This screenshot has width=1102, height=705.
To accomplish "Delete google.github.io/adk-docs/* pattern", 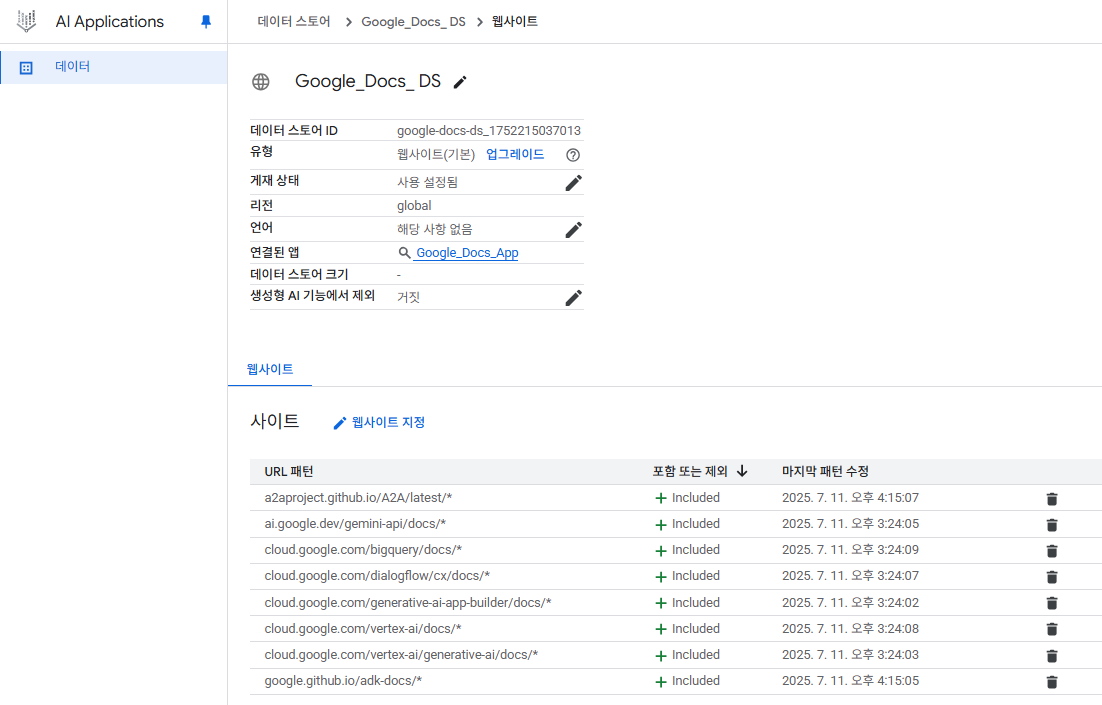I will pos(1052,682).
